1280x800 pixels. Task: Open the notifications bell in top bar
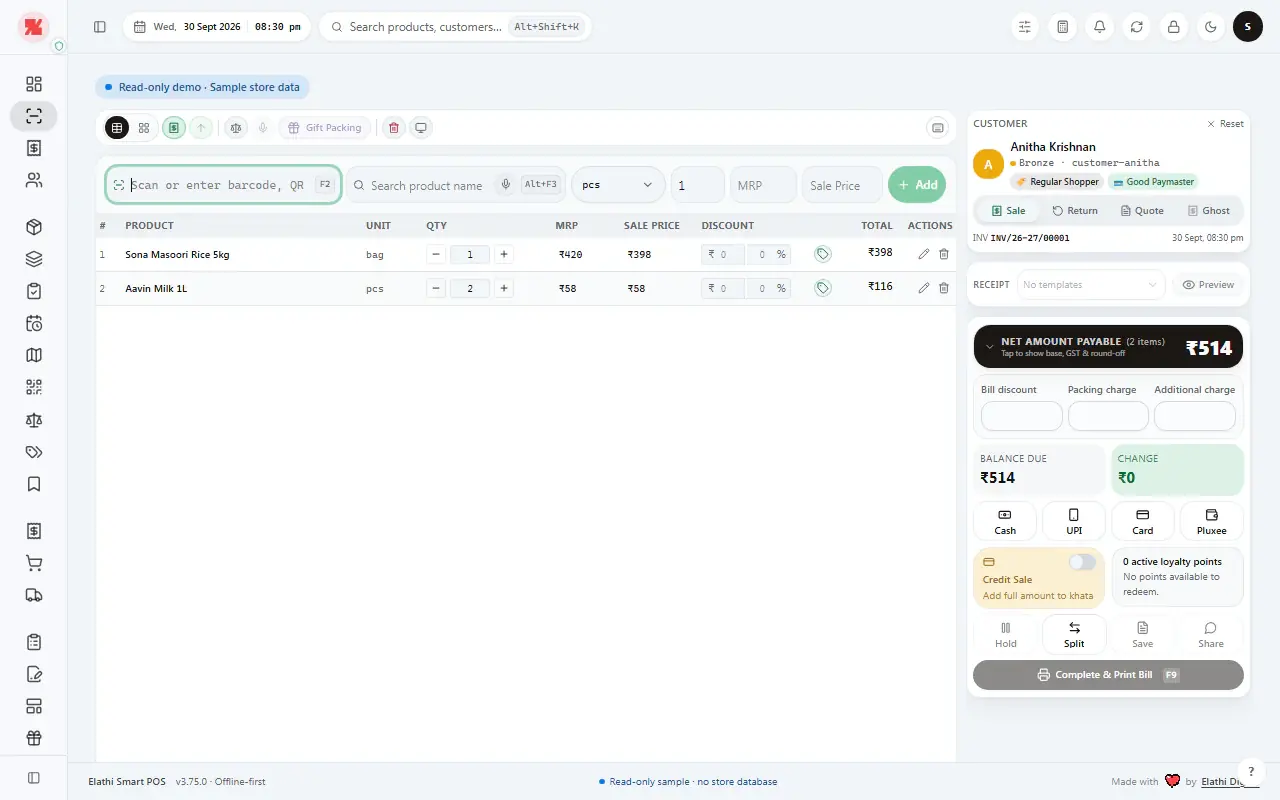[1100, 27]
